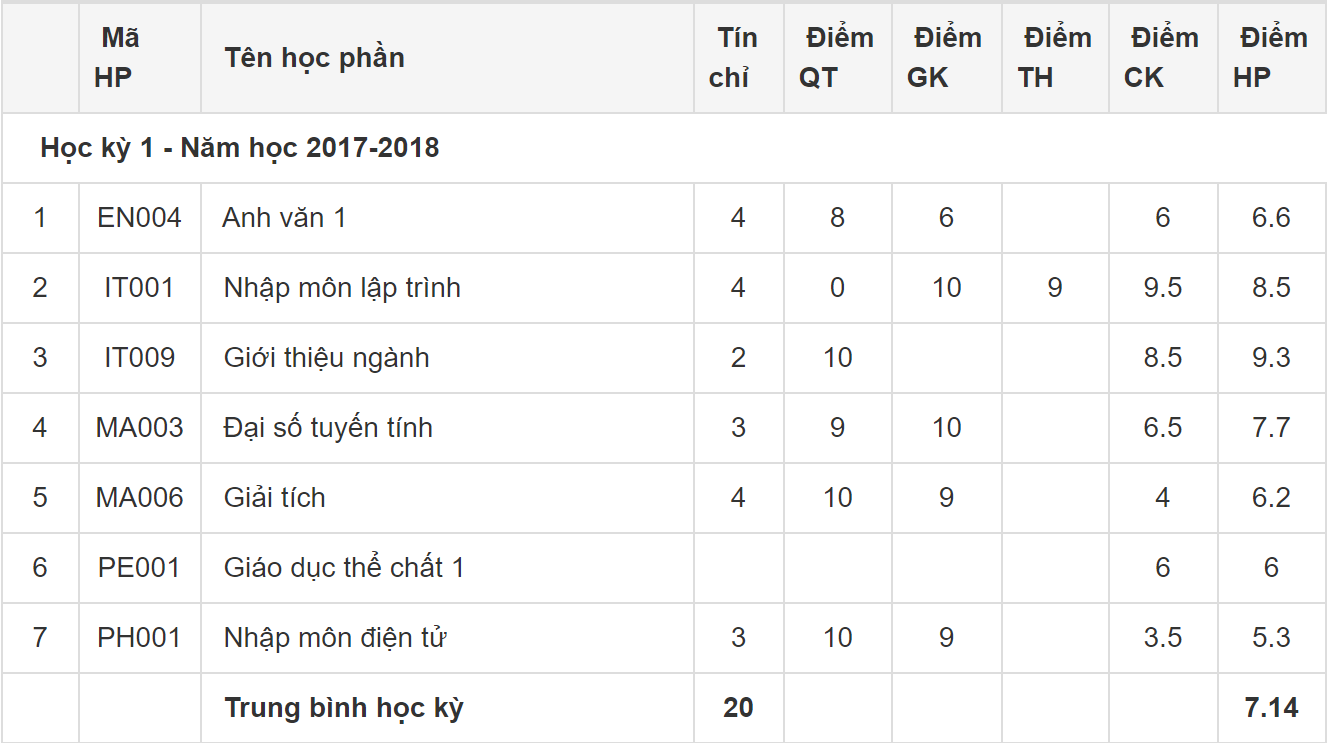Click the total credits value 20

pos(738,708)
